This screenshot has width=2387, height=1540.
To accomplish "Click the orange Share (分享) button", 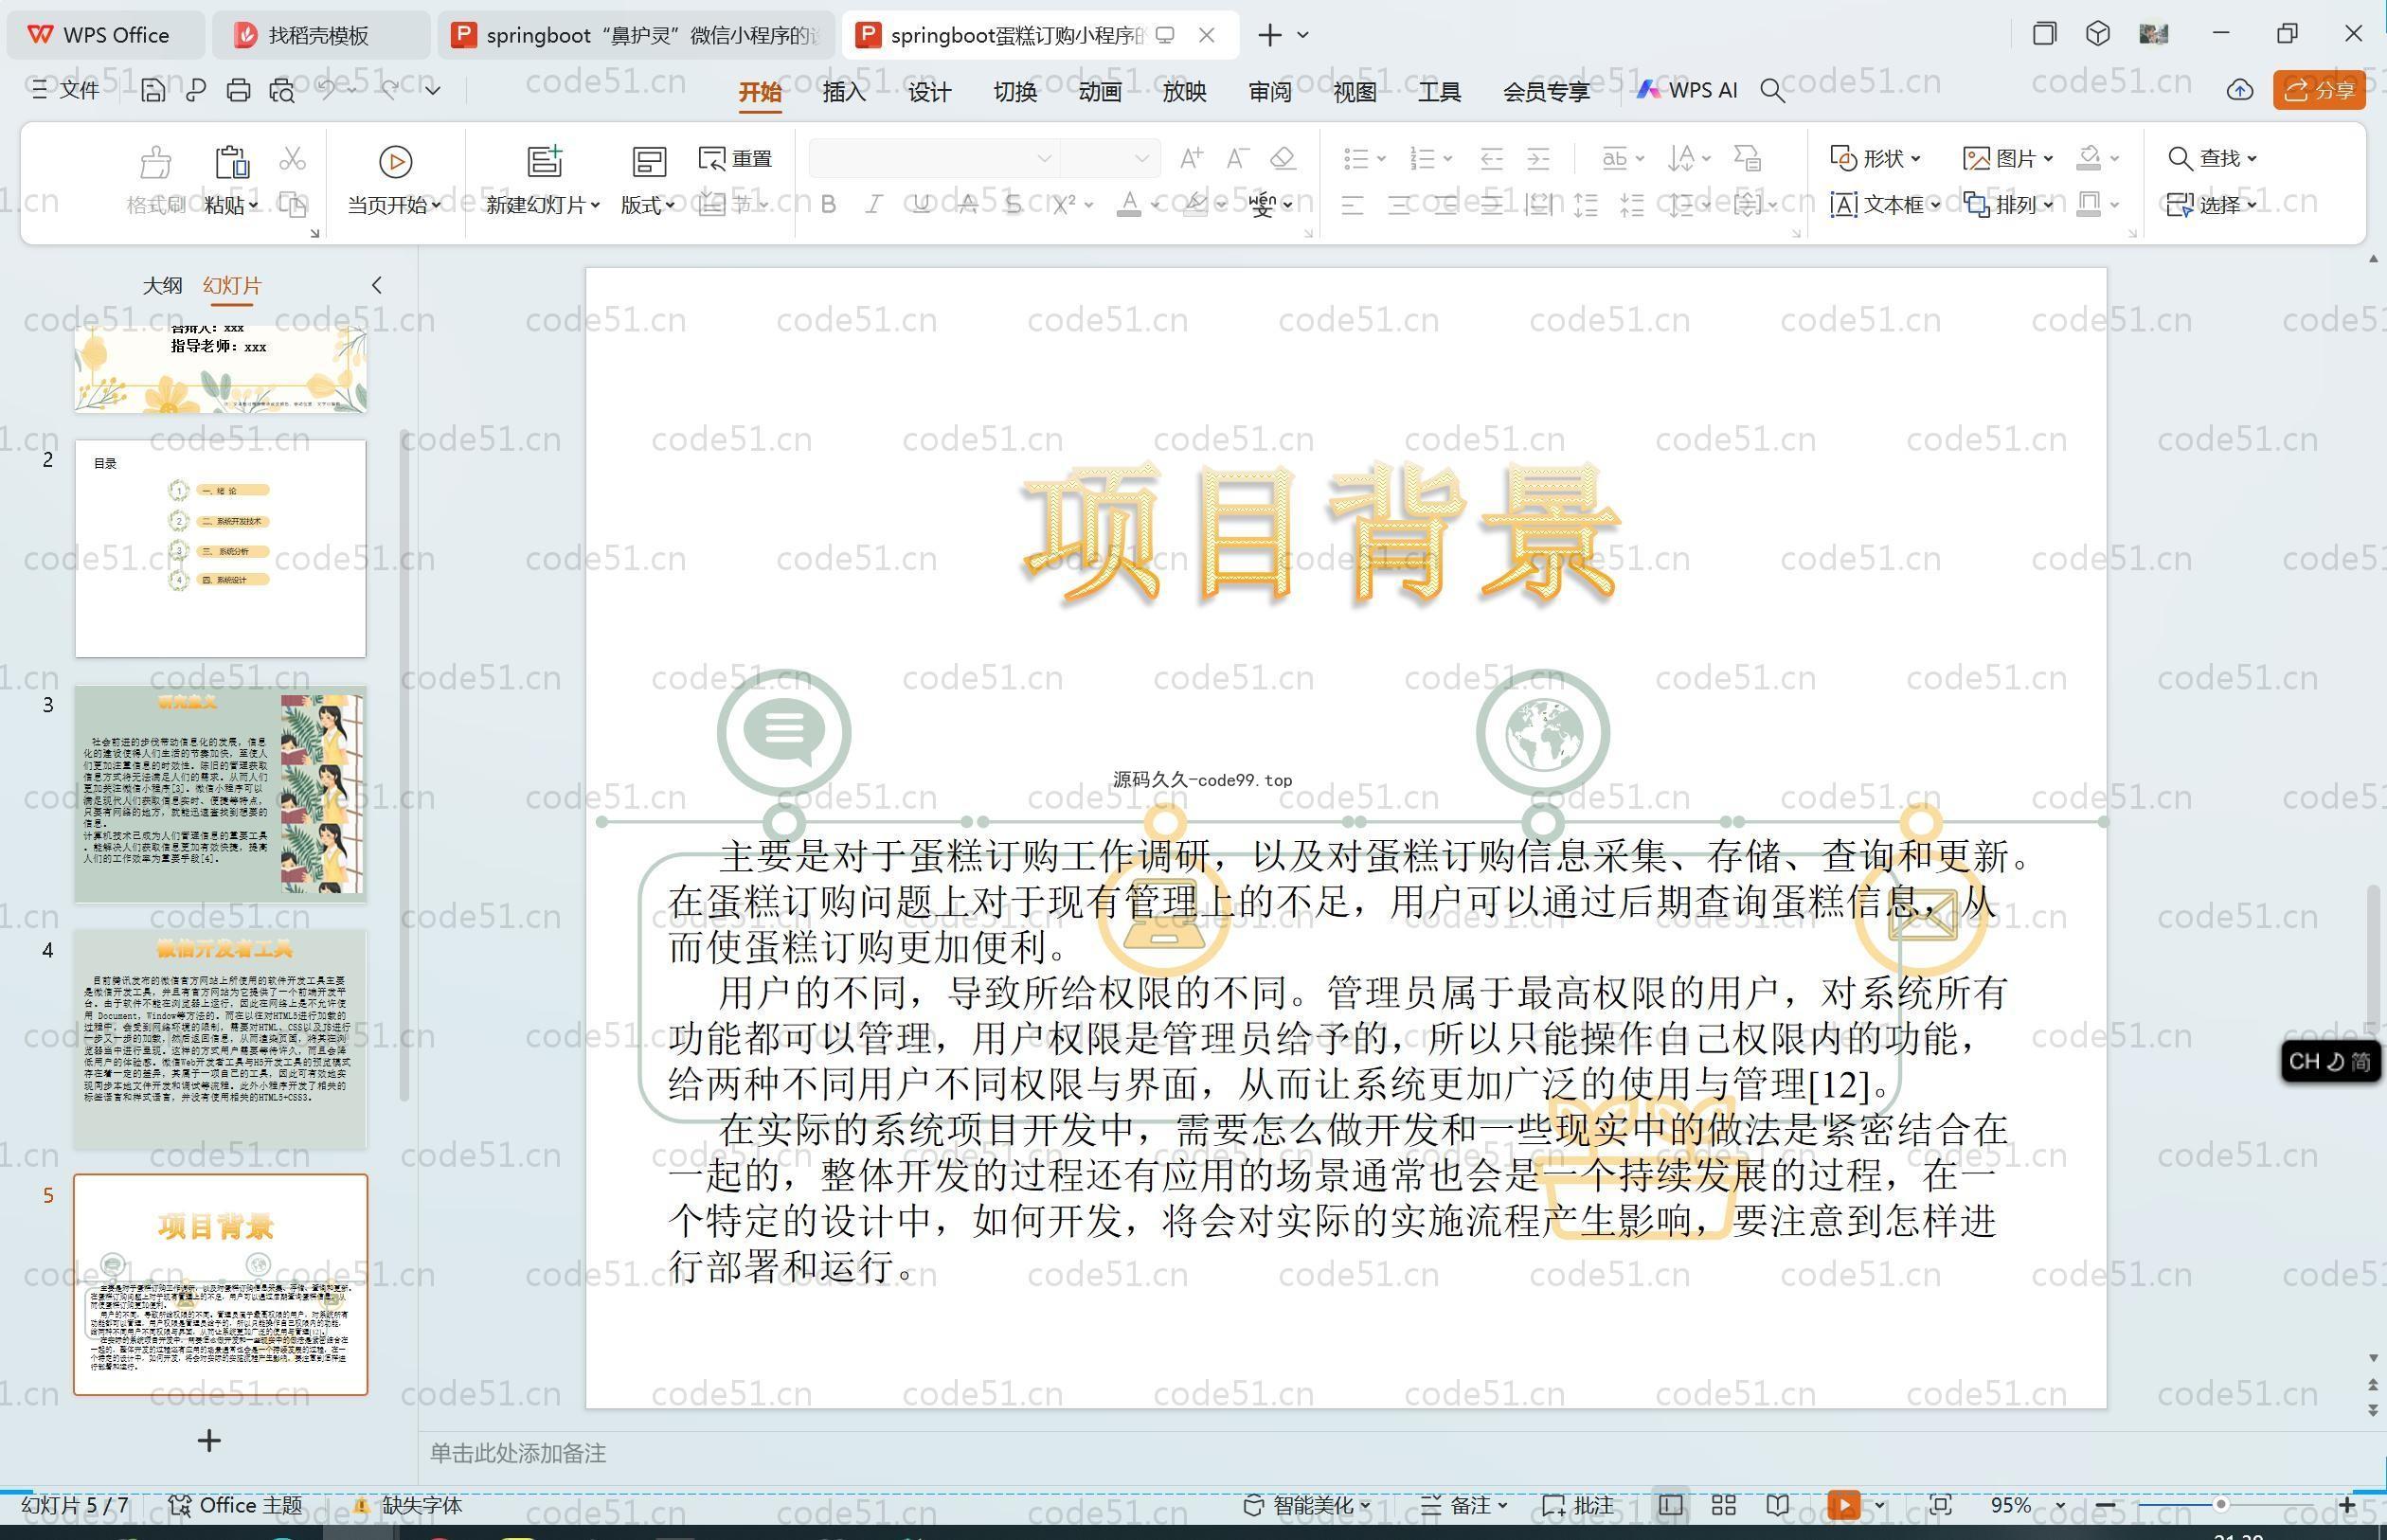I will pos(2319,90).
